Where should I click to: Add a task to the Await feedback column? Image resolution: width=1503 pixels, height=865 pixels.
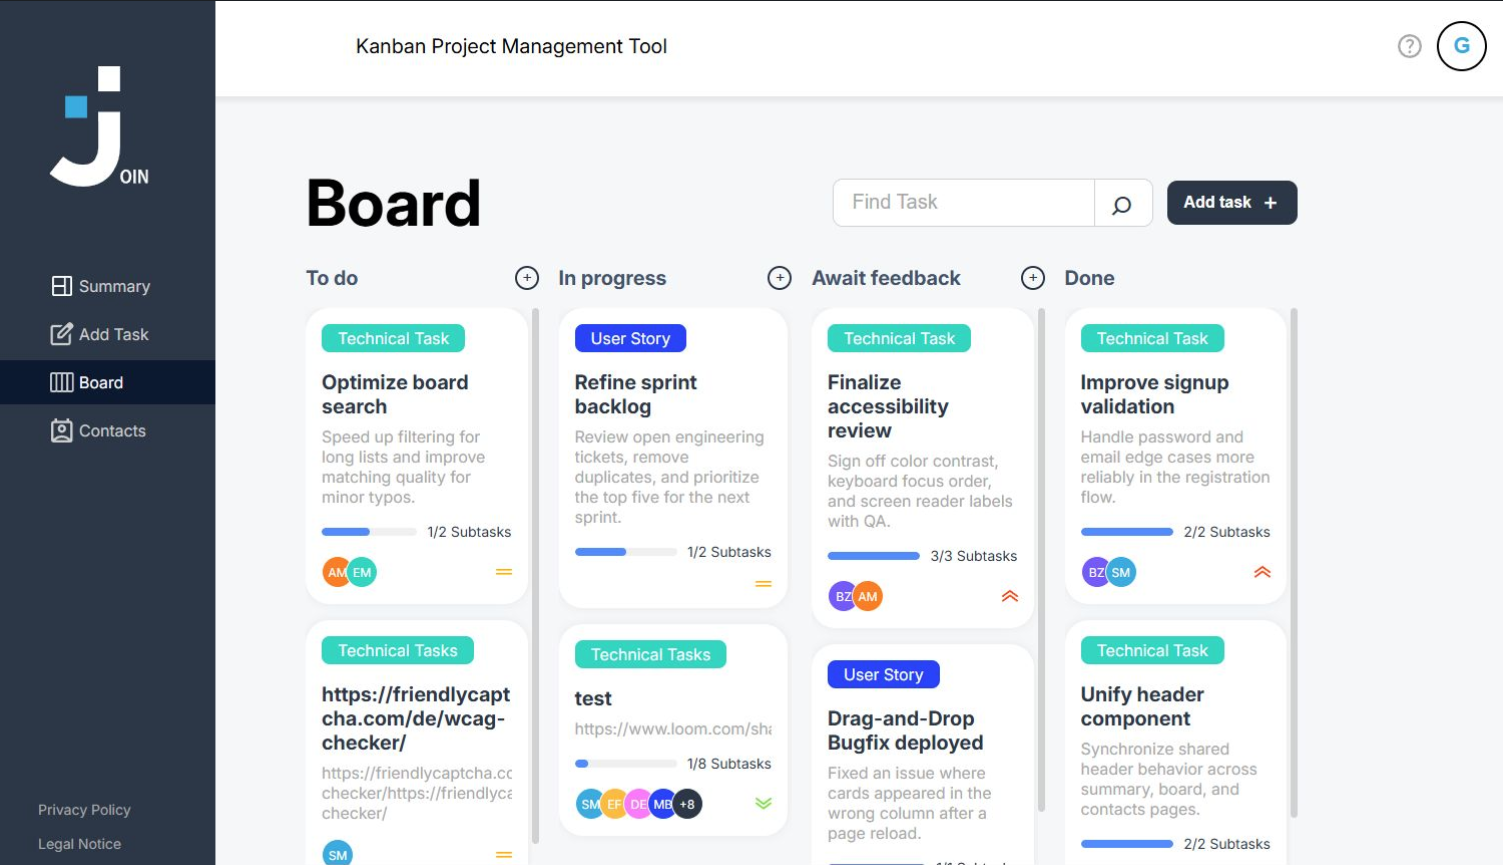click(1033, 278)
